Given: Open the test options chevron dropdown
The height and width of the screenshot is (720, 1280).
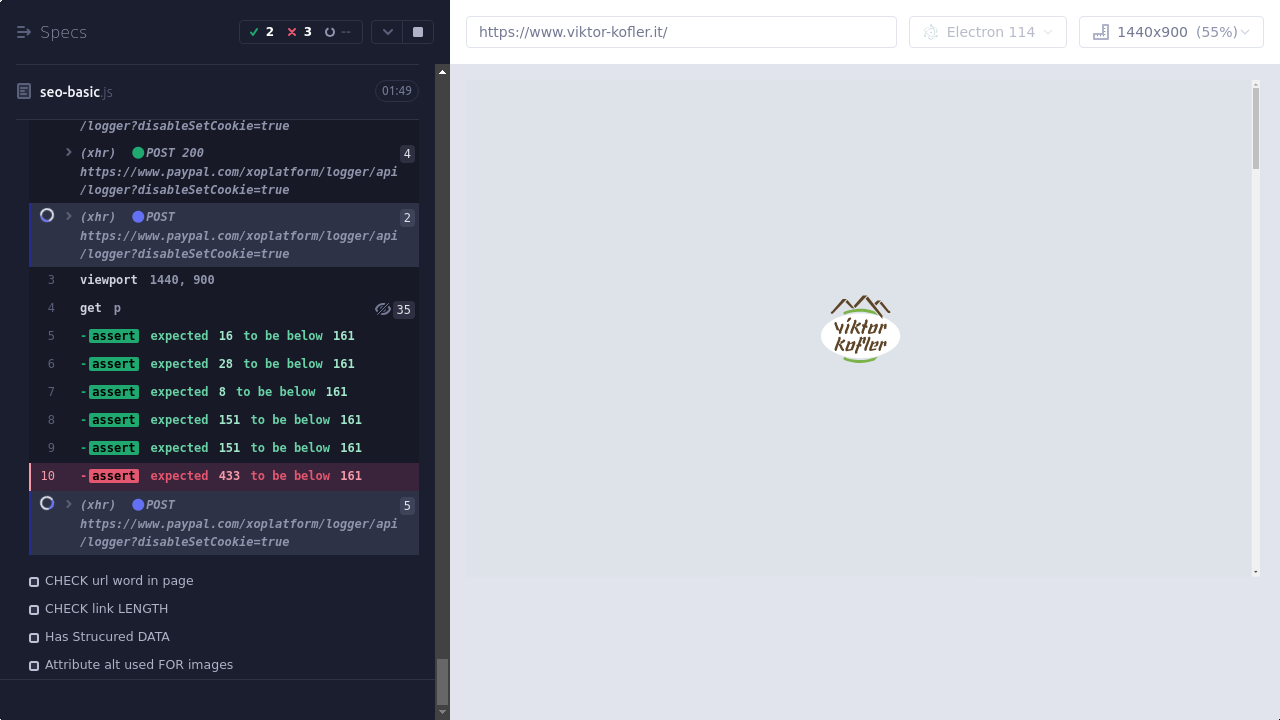Looking at the screenshot, I should pos(387,32).
